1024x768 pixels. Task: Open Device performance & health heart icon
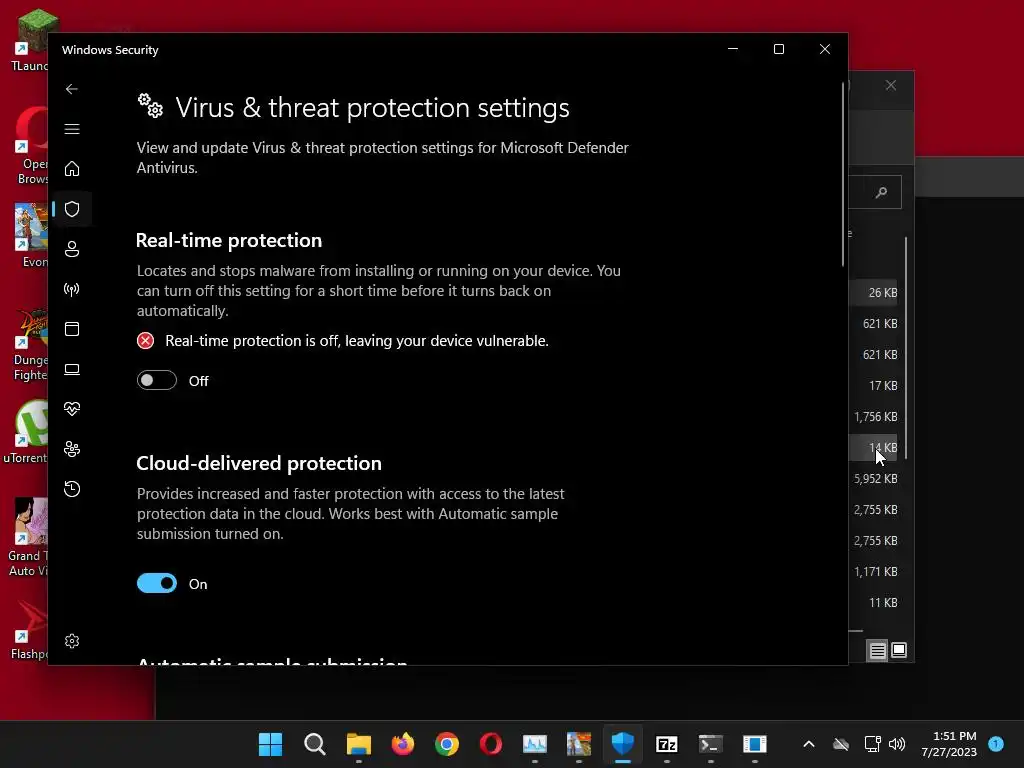point(72,409)
